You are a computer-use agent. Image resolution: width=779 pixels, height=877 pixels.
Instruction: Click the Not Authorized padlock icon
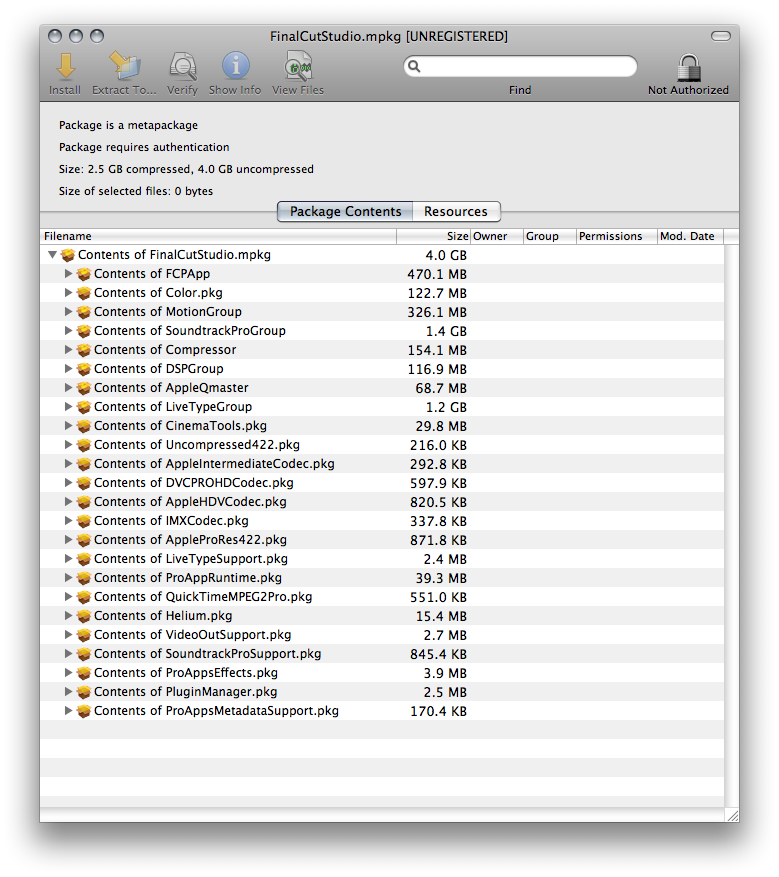click(x=688, y=68)
